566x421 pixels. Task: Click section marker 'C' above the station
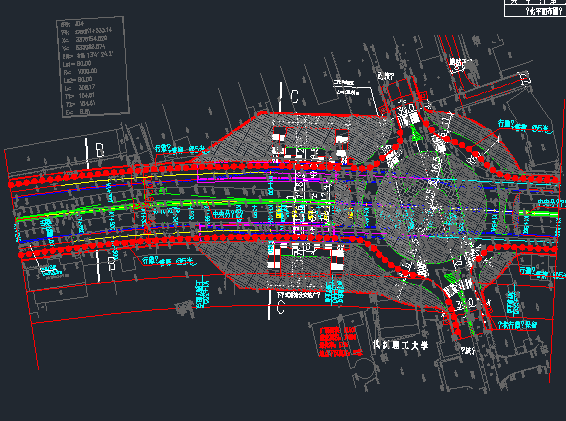(x=294, y=97)
